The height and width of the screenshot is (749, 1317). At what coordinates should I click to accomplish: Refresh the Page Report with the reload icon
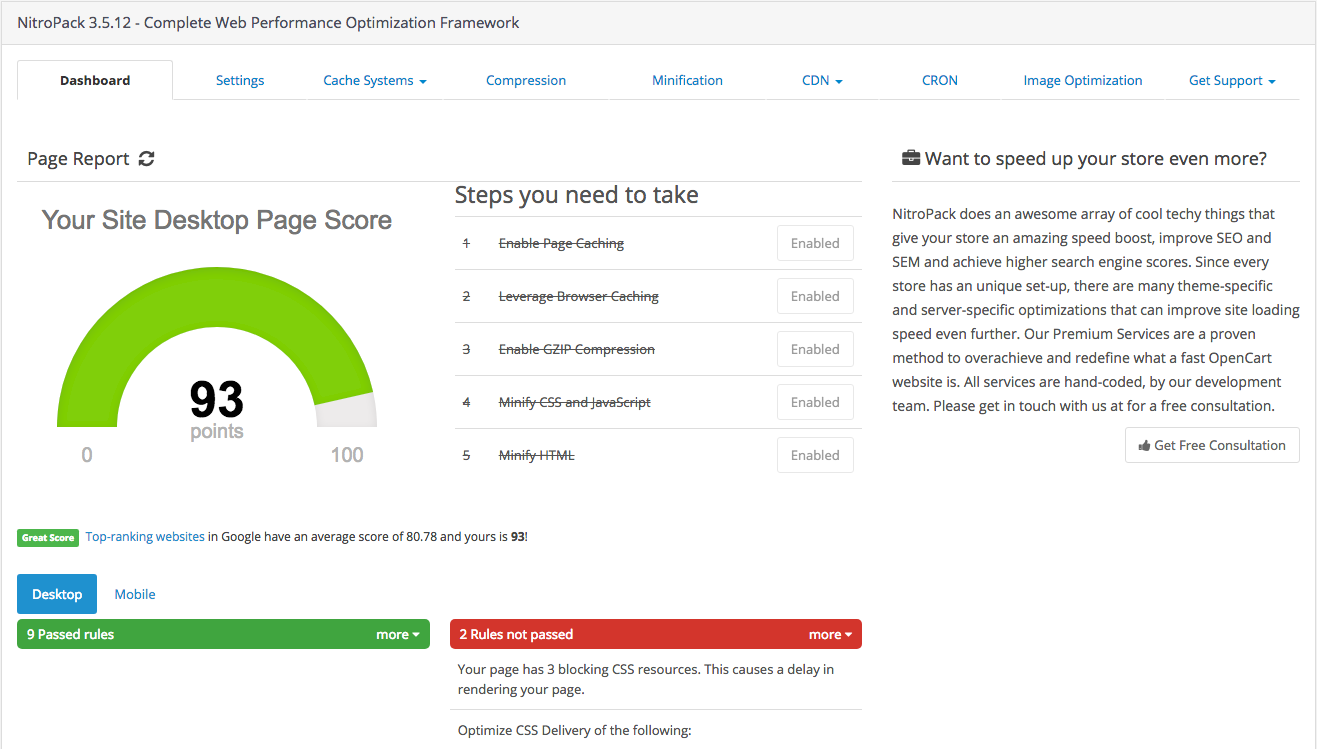pyautogui.click(x=146, y=159)
